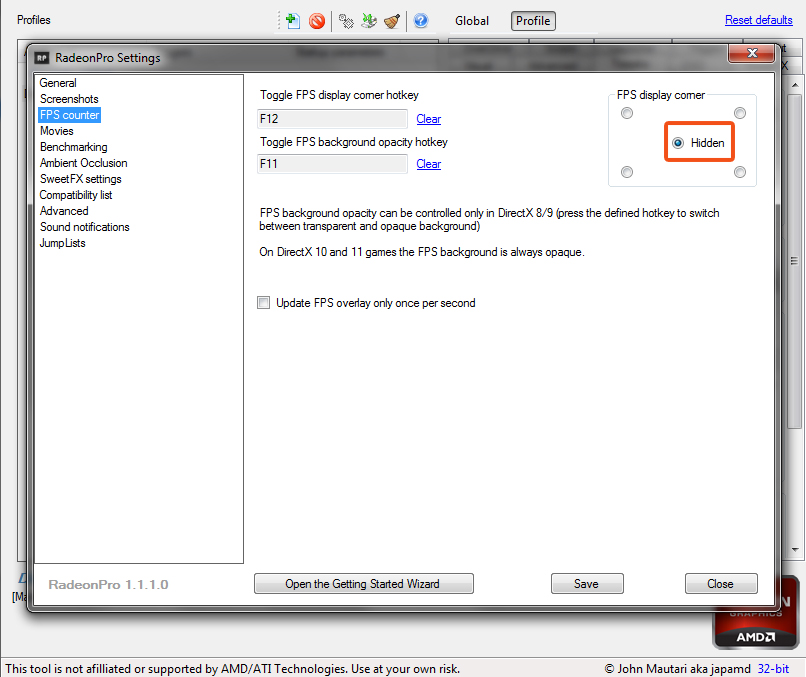Open the Movies settings category
The height and width of the screenshot is (677, 806).
click(57, 131)
